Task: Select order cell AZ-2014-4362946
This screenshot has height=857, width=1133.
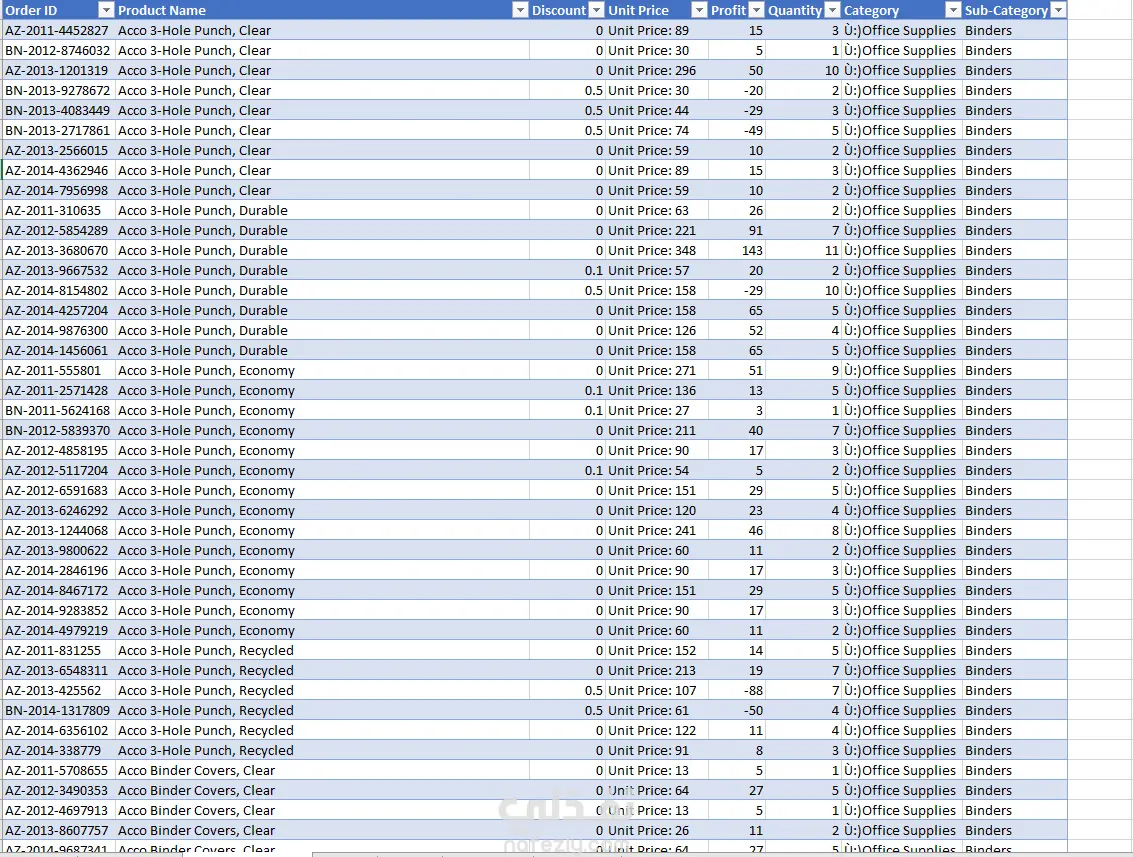Action: pyautogui.click(x=58, y=171)
